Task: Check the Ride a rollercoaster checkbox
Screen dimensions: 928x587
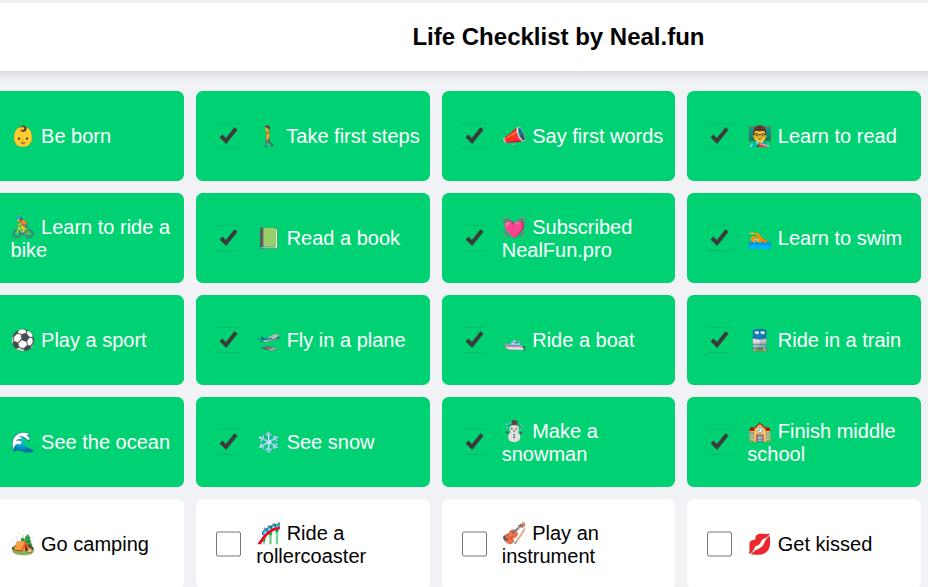Action: pos(228,544)
